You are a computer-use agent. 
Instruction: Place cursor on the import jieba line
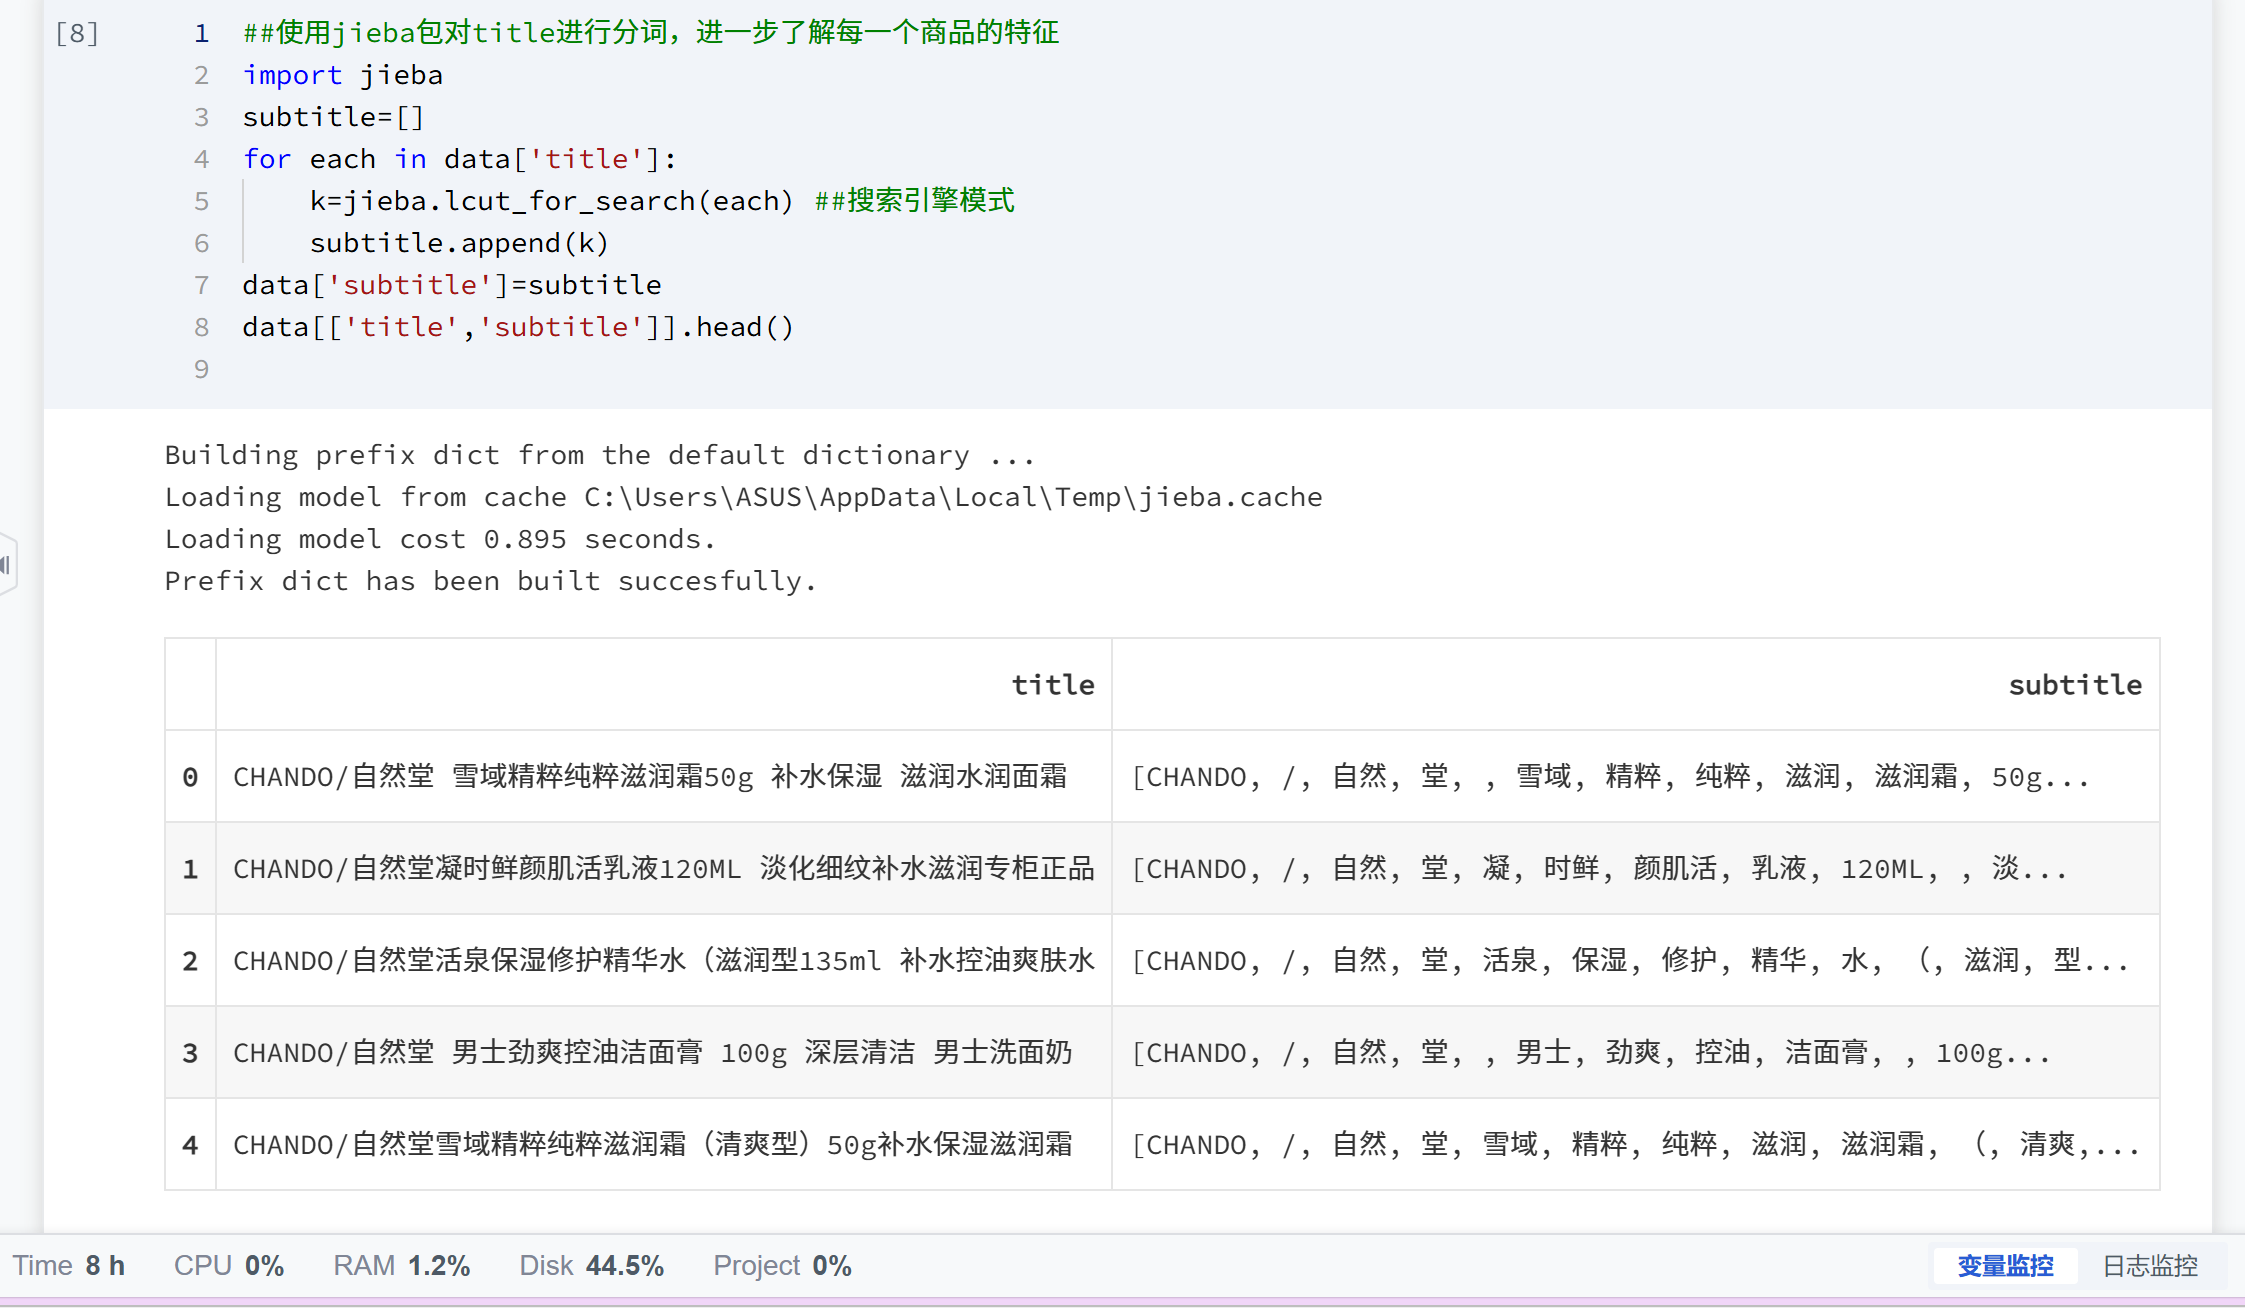coord(343,76)
